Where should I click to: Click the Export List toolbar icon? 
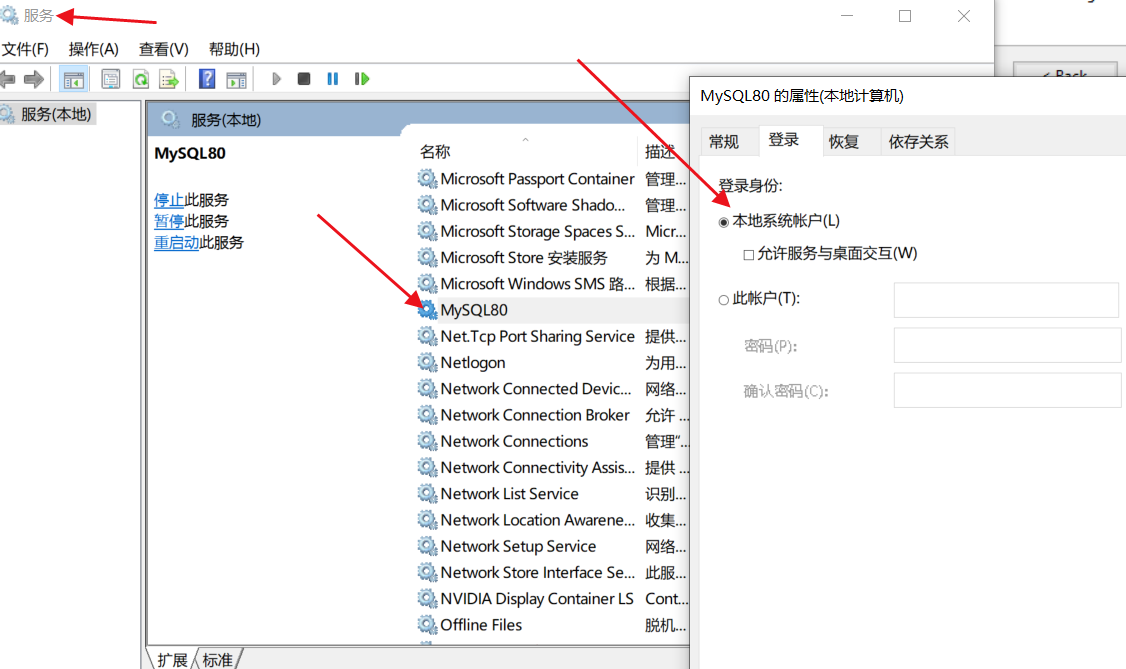click(170, 78)
